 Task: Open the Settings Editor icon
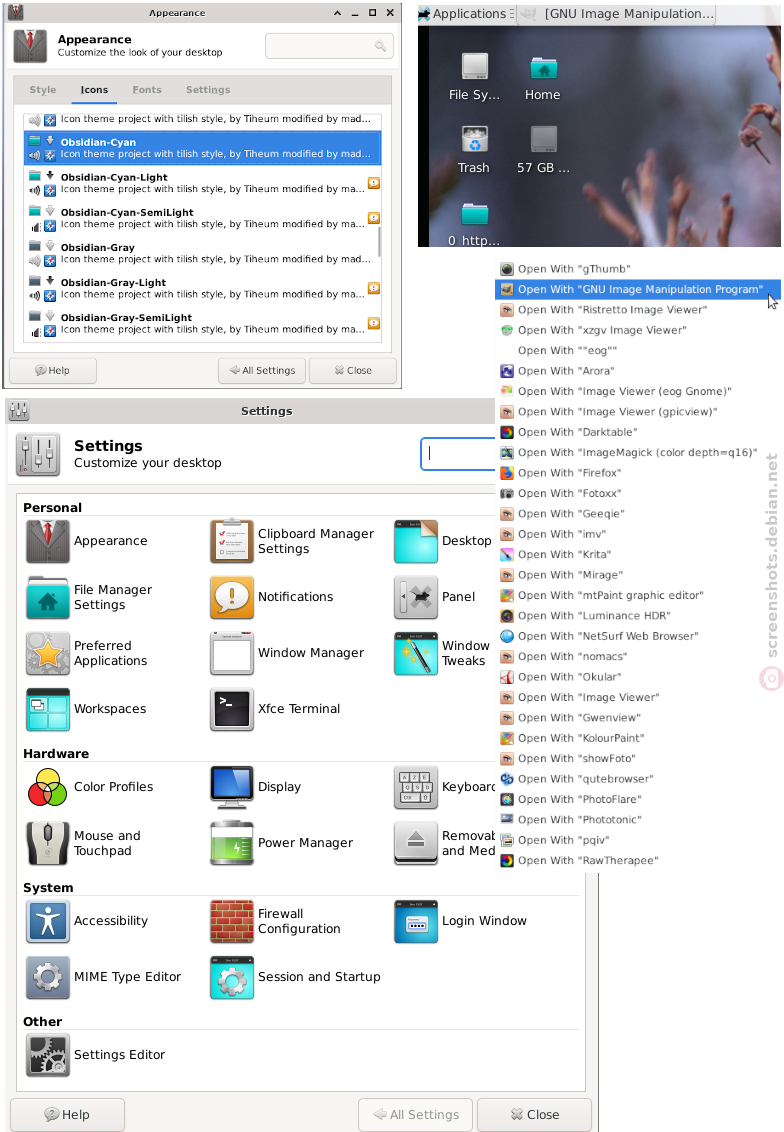point(48,1055)
